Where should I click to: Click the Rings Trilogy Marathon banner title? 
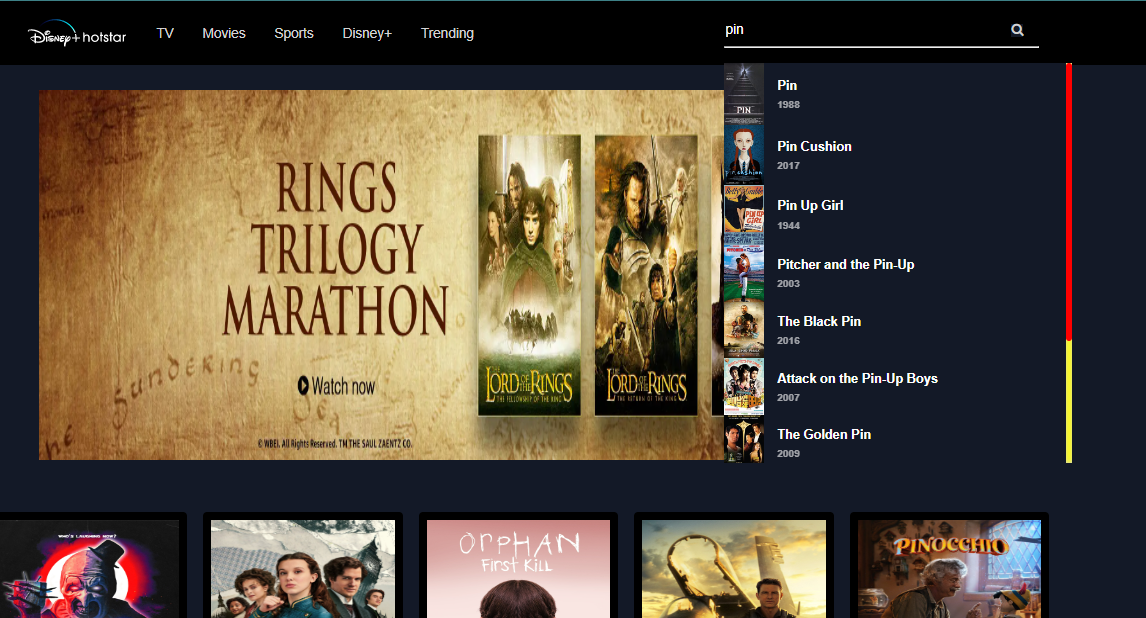(x=336, y=248)
